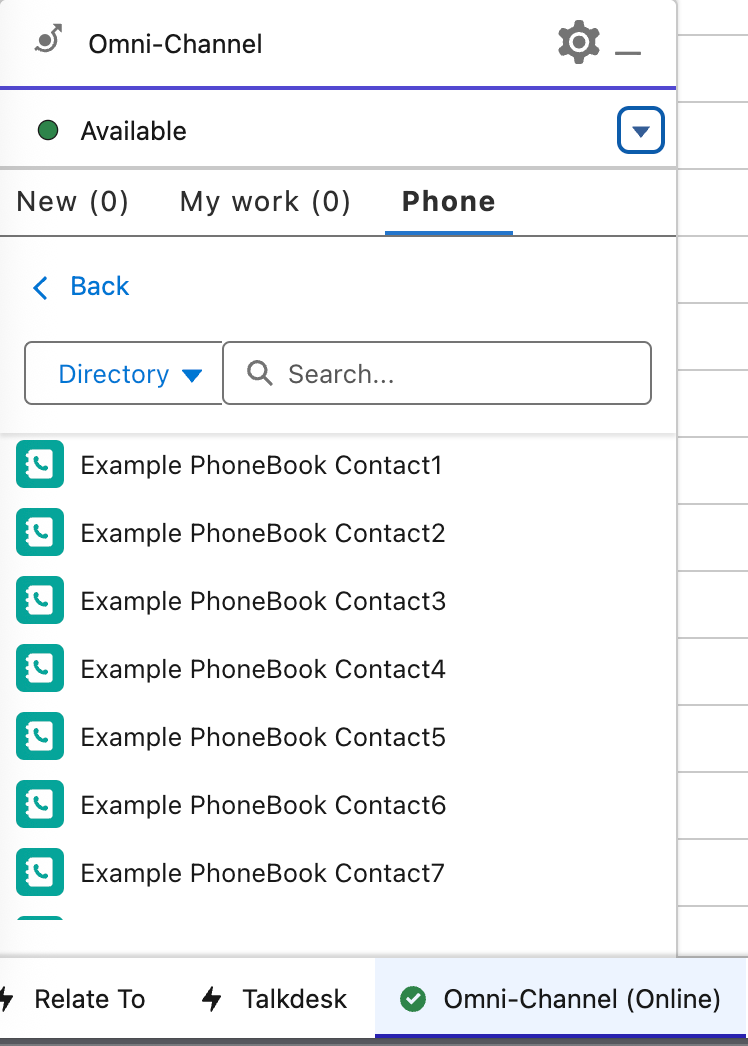Click the search magnifier icon
Screen dimensions: 748x1046
click(x=260, y=374)
